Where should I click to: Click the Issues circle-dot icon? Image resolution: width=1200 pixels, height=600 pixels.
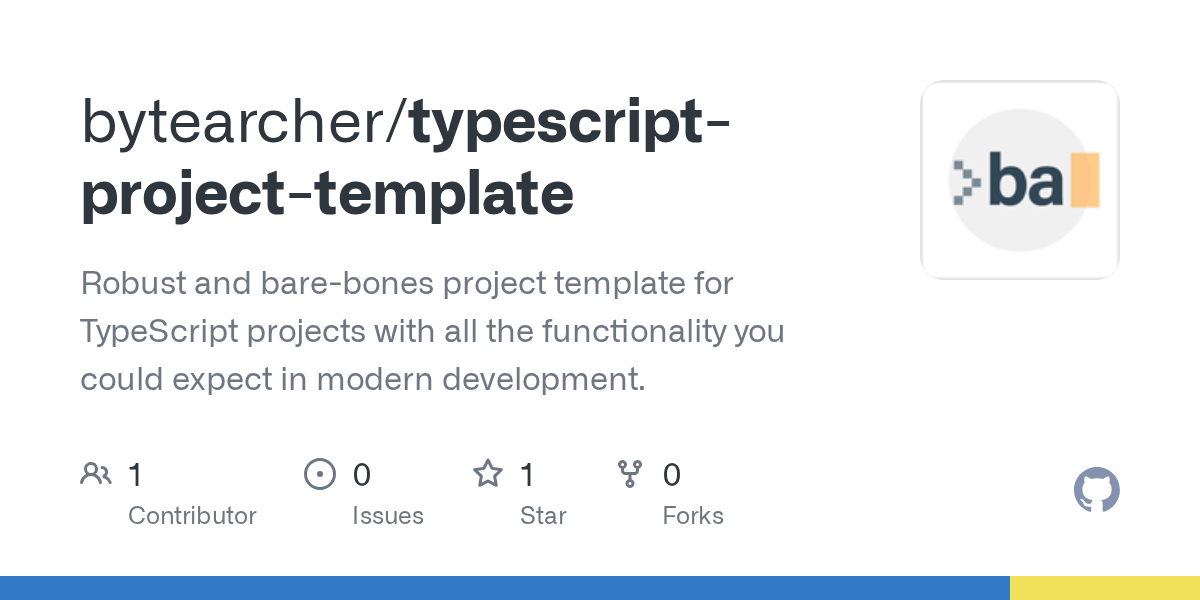pos(320,474)
